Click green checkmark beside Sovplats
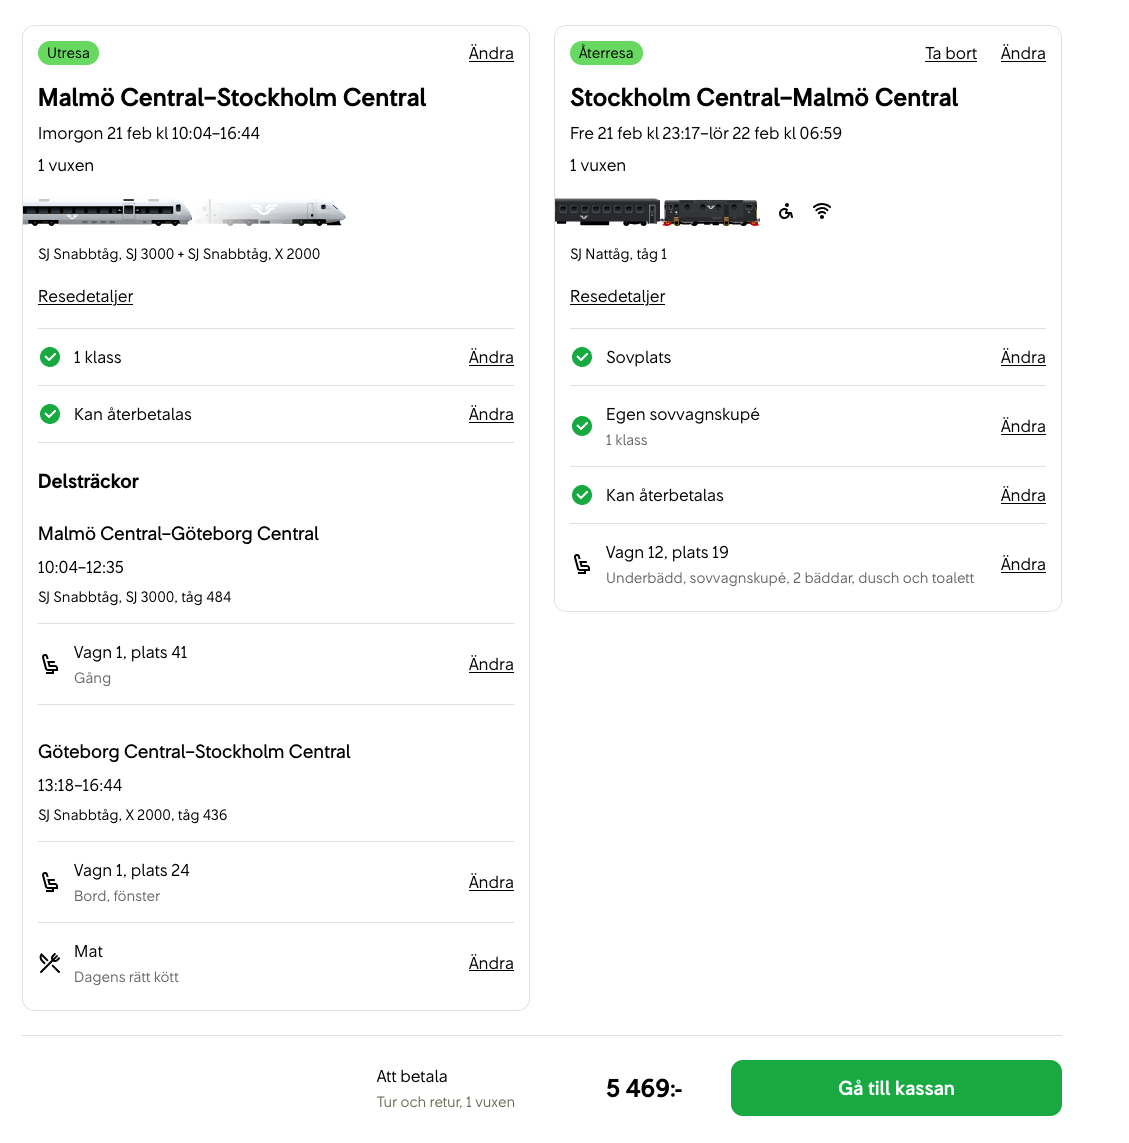The height and width of the screenshot is (1143, 1129). click(582, 357)
